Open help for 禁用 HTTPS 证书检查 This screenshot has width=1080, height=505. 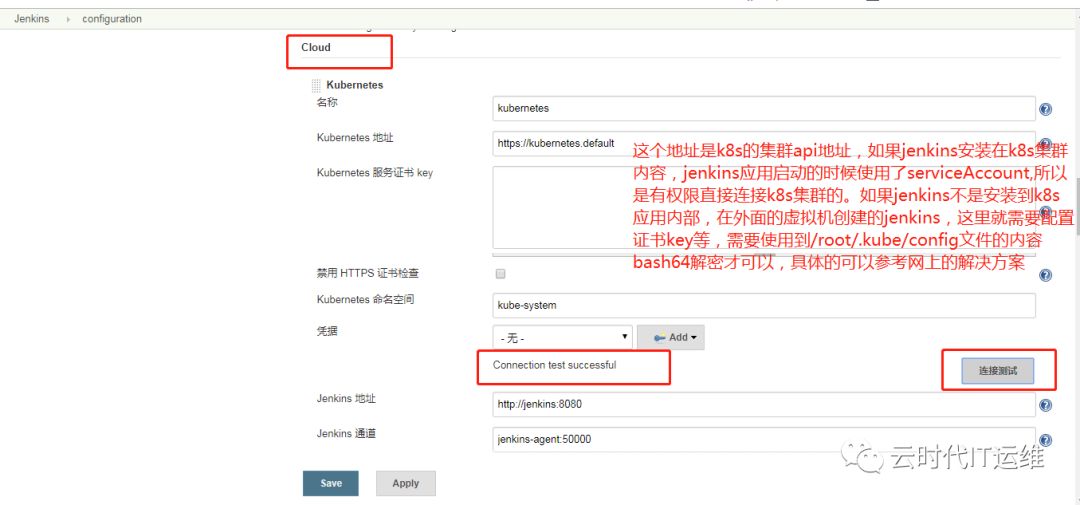pos(1045,275)
